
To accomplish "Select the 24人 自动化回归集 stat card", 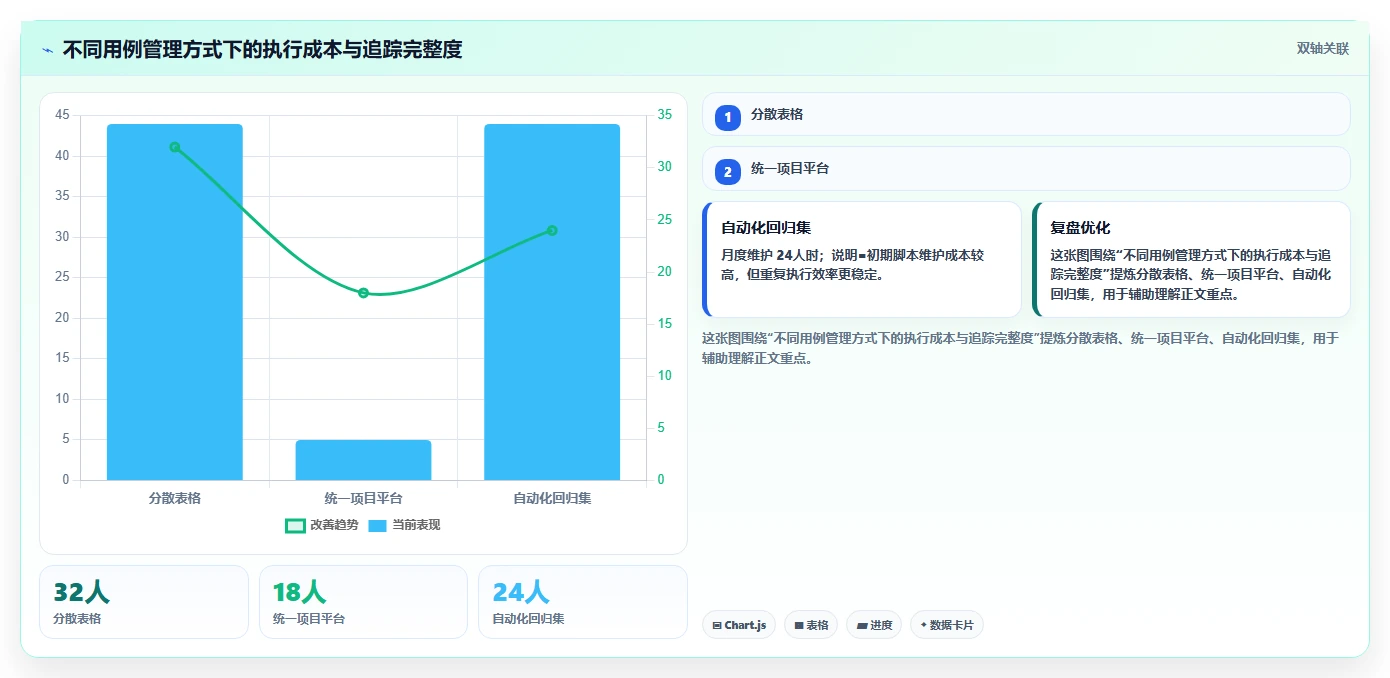I will tap(583, 602).
